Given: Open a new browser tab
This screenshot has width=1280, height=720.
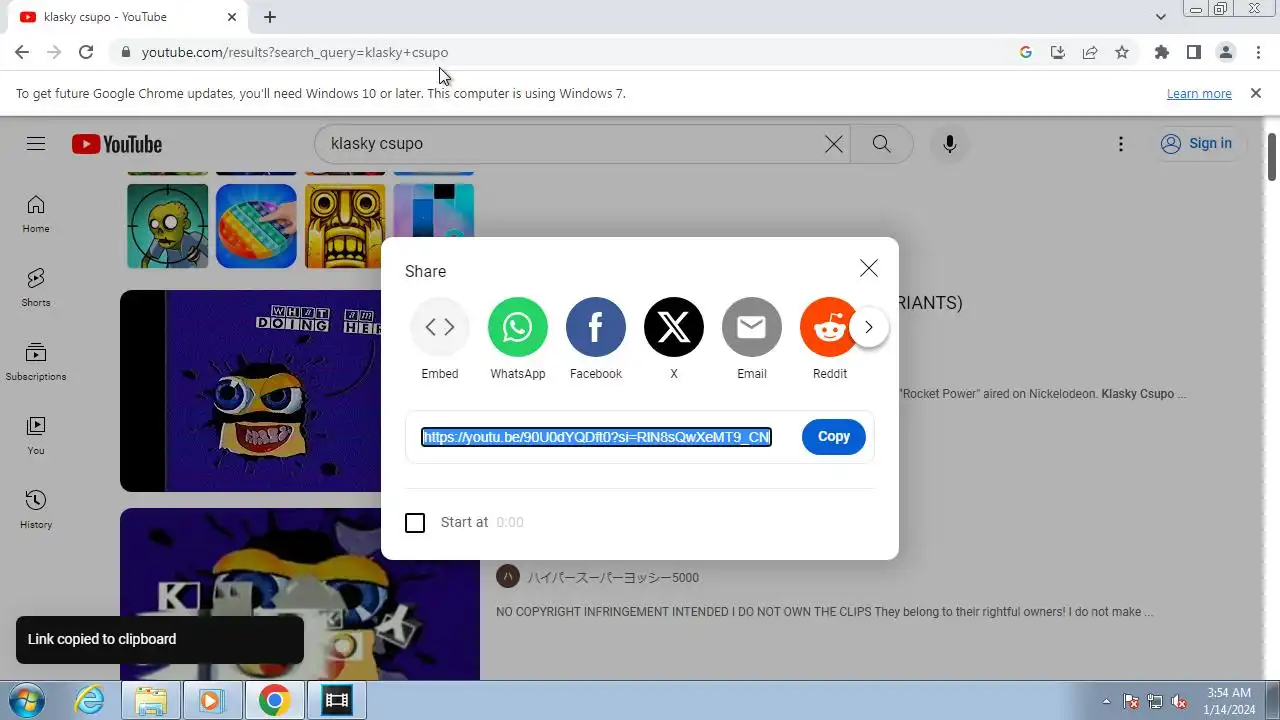Looking at the screenshot, I should click(270, 17).
